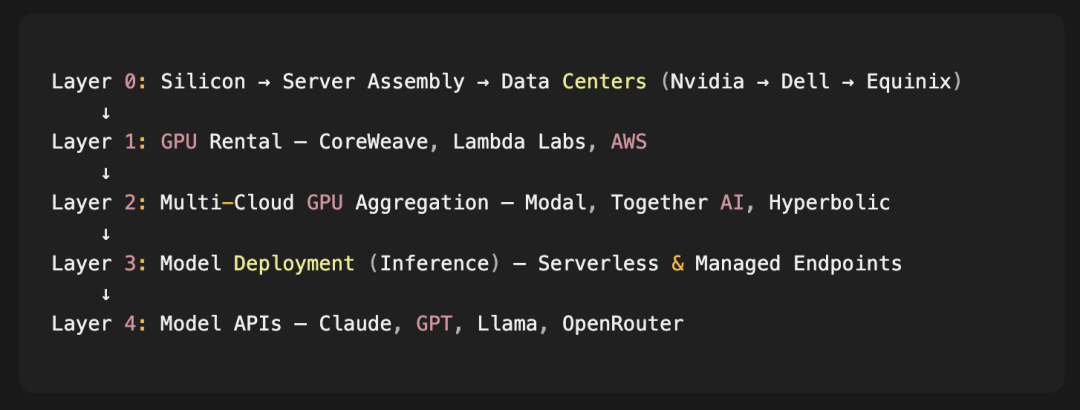This screenshot has height=410, width=1080.
Task: Click Claude in the Layer 4 line
Action: point(355,324)
